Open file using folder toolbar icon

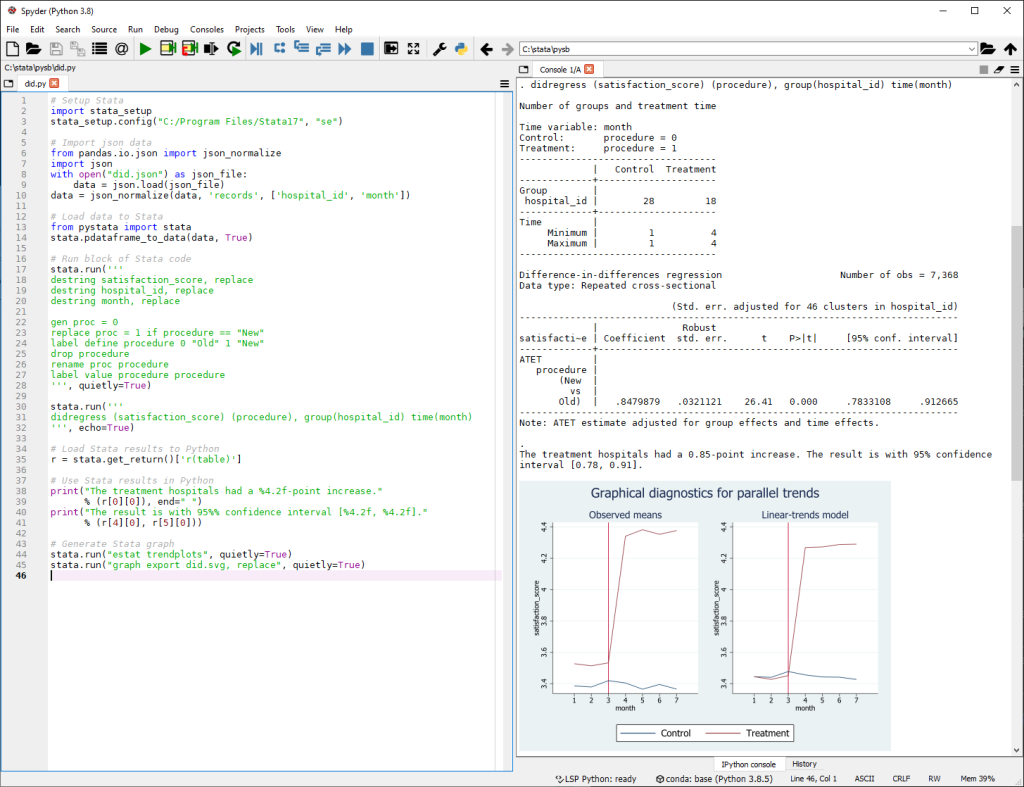point(33,49)
